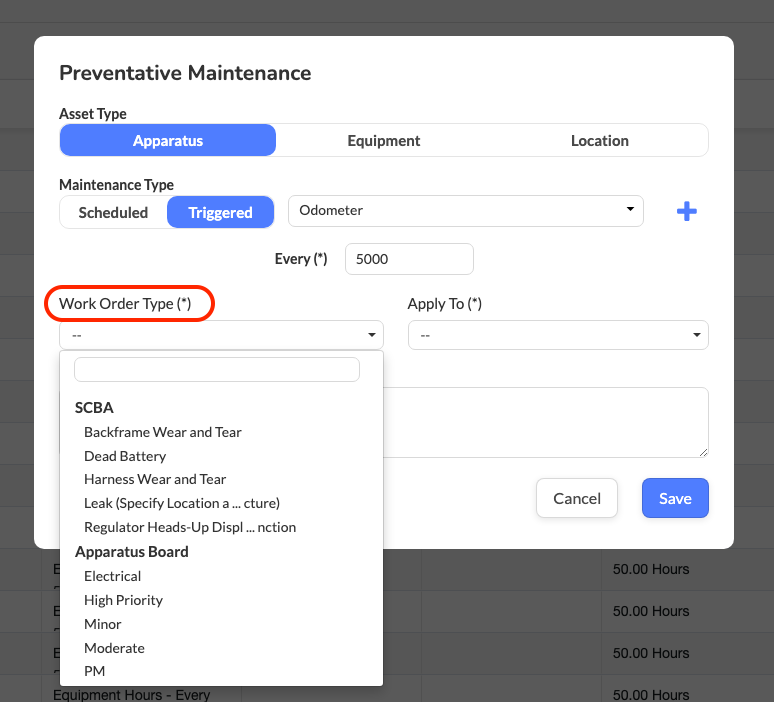This screenshot has height=702, width=774.
Task: Open the Apply To dropdown
Action: click(558, 335)
